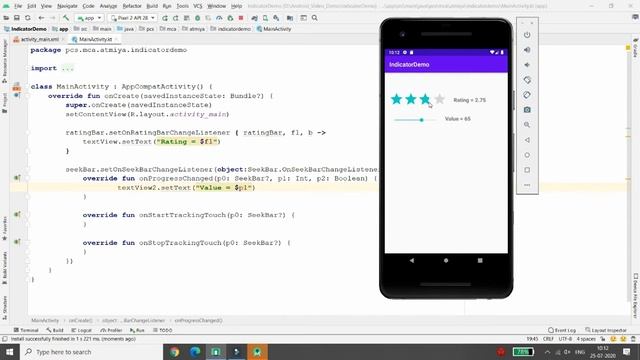Image resolution: width=640 pixels, height=360 pixels.
Task: Take a screenshot with emulator camera icon
Action: tap(527, 110)
